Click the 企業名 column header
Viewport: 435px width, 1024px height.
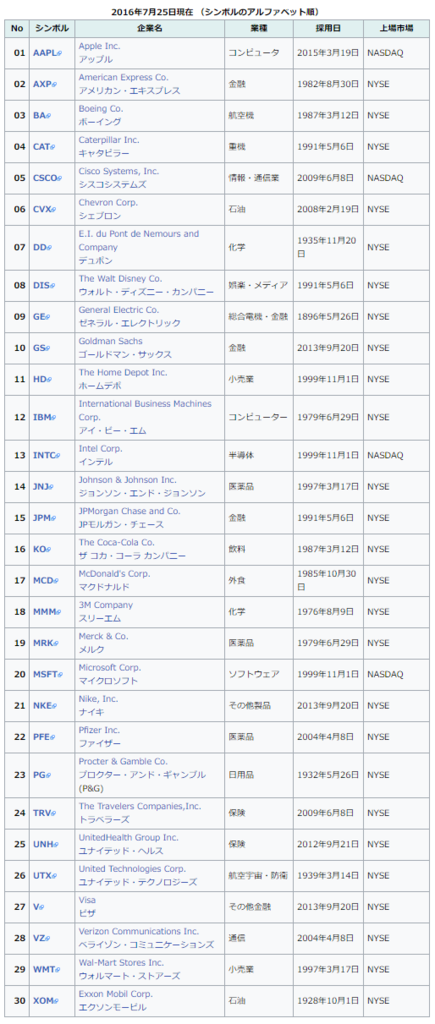pyautogui.click(x=150, y=28)
